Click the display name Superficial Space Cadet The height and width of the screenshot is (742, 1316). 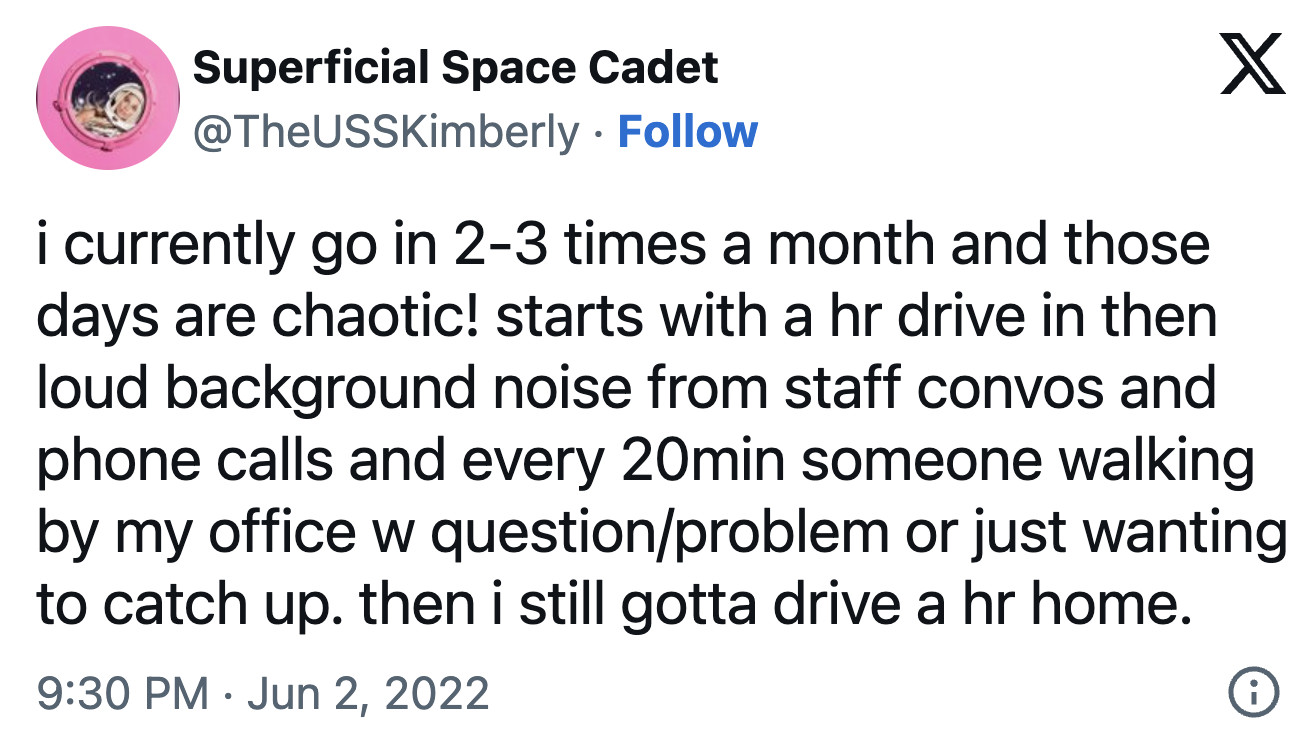456,67
